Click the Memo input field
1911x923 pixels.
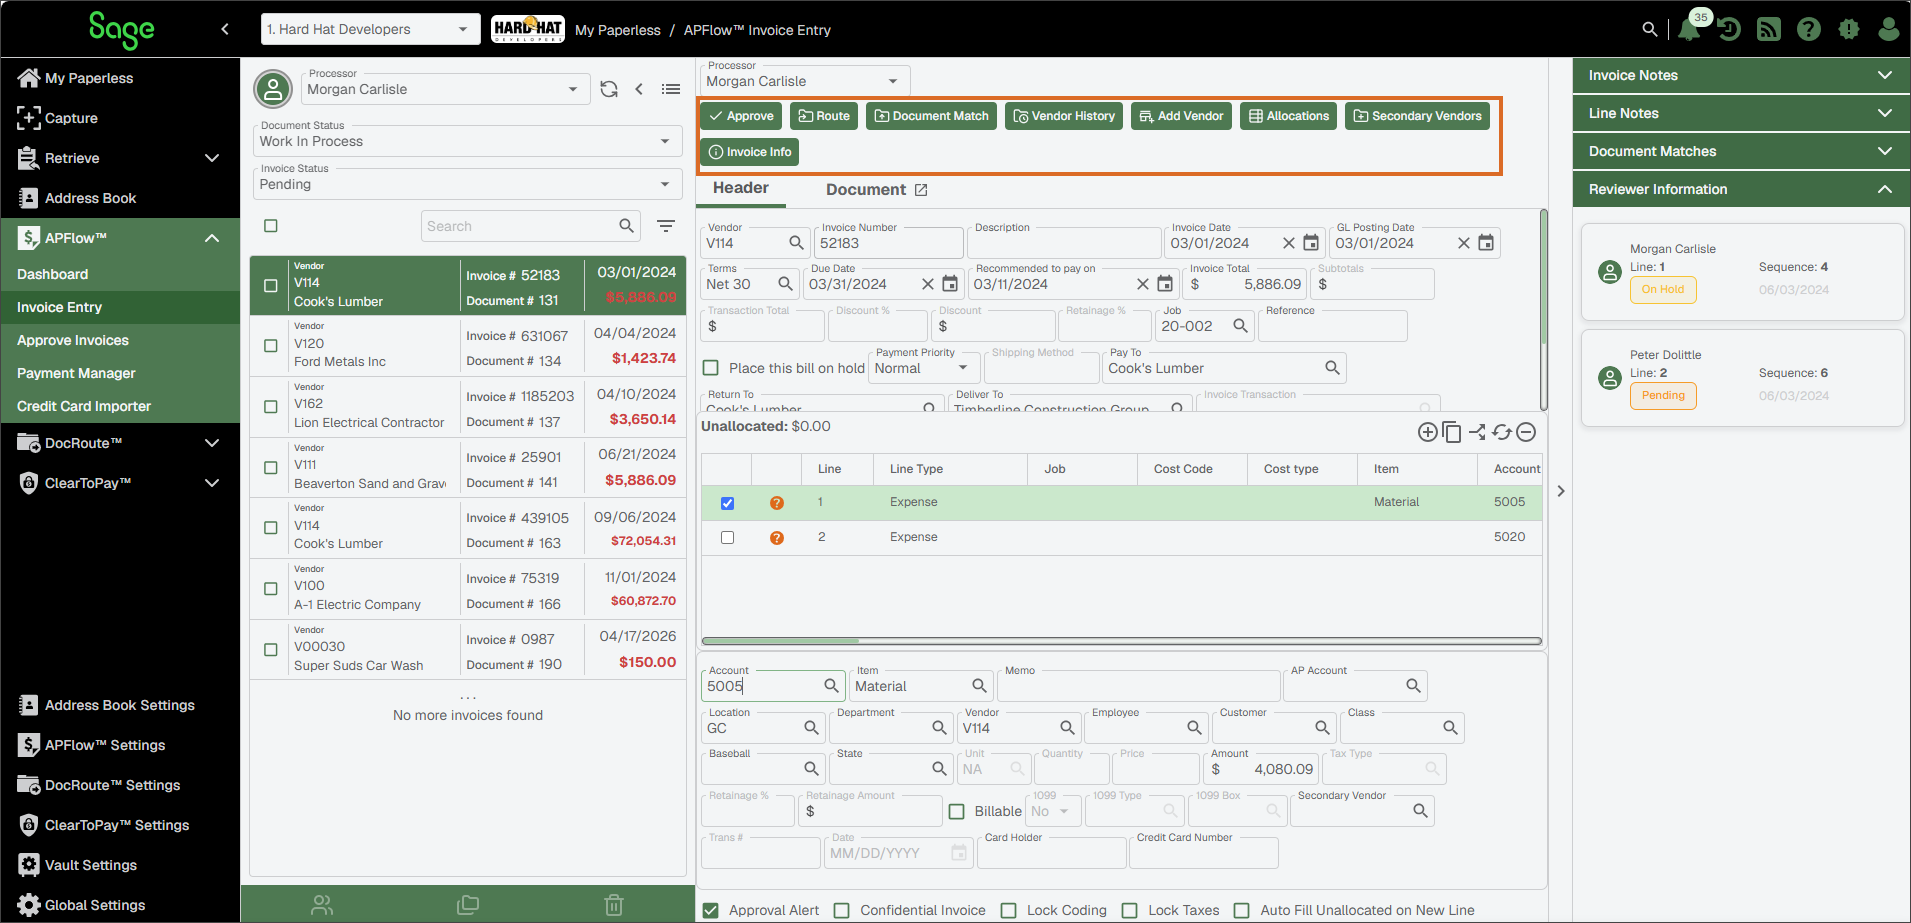(x=1139, y=686)
